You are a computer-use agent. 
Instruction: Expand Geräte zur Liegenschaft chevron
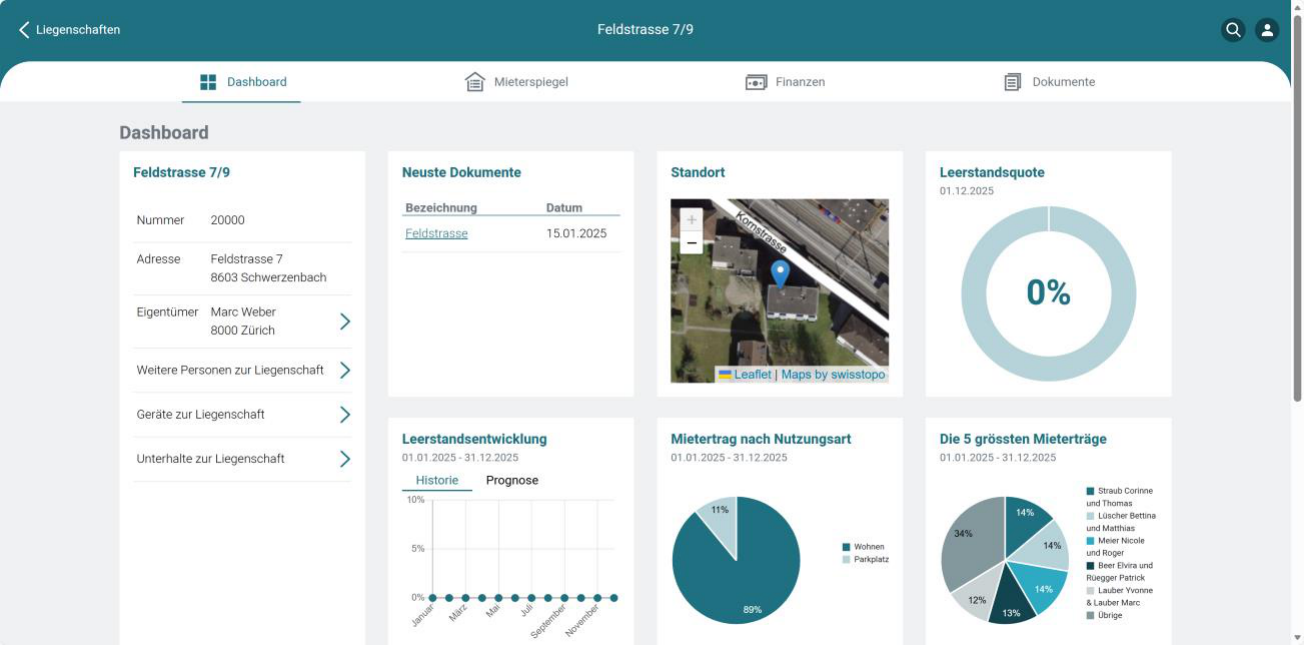[344, 414]
